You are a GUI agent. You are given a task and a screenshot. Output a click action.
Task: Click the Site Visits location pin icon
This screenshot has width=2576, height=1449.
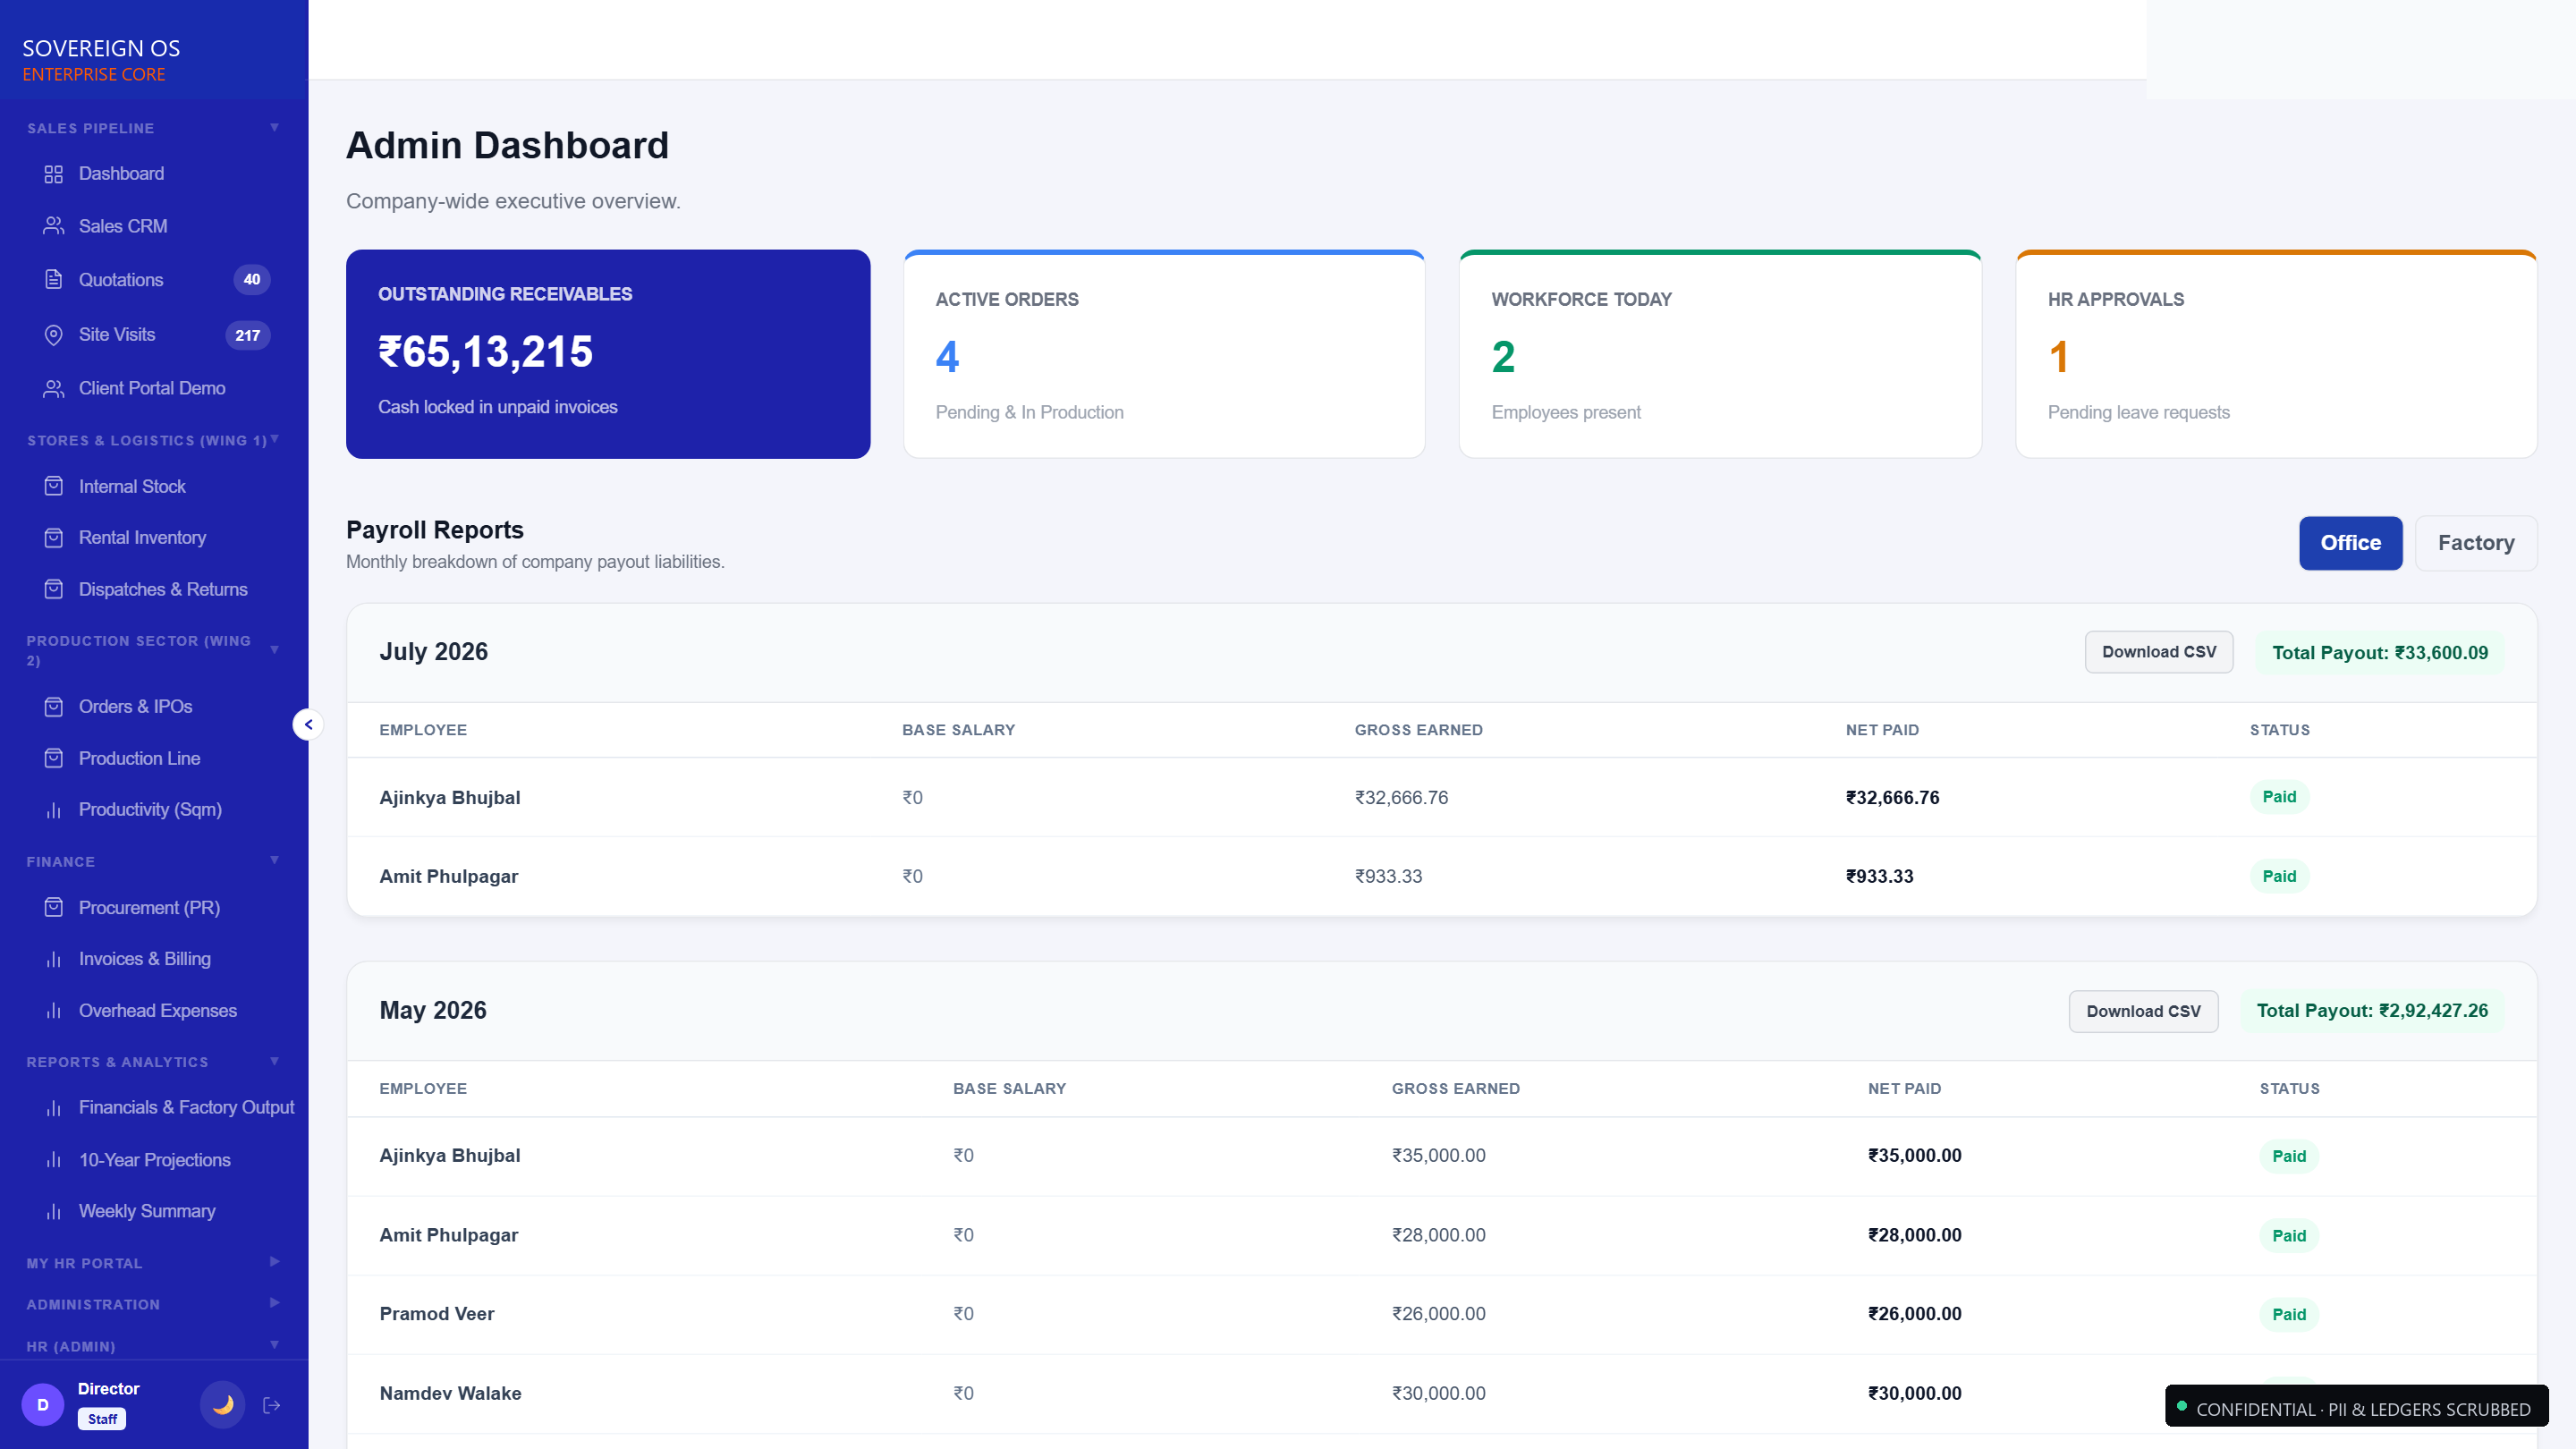(54, 335)
